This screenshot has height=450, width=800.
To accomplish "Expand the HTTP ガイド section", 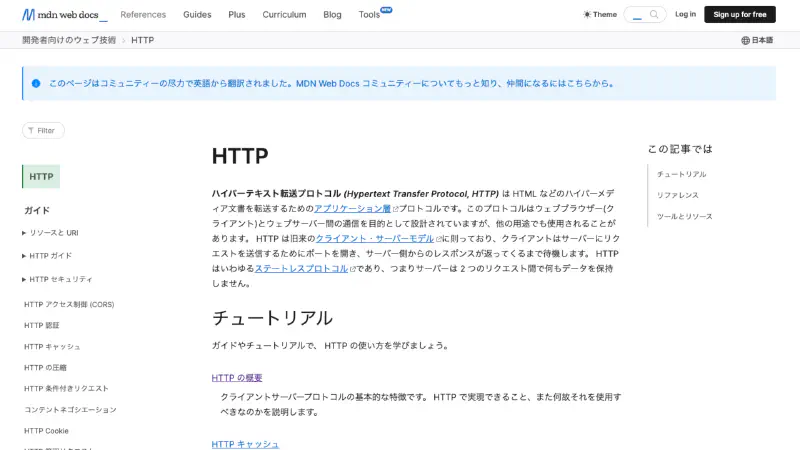I will tap(24, 256).
